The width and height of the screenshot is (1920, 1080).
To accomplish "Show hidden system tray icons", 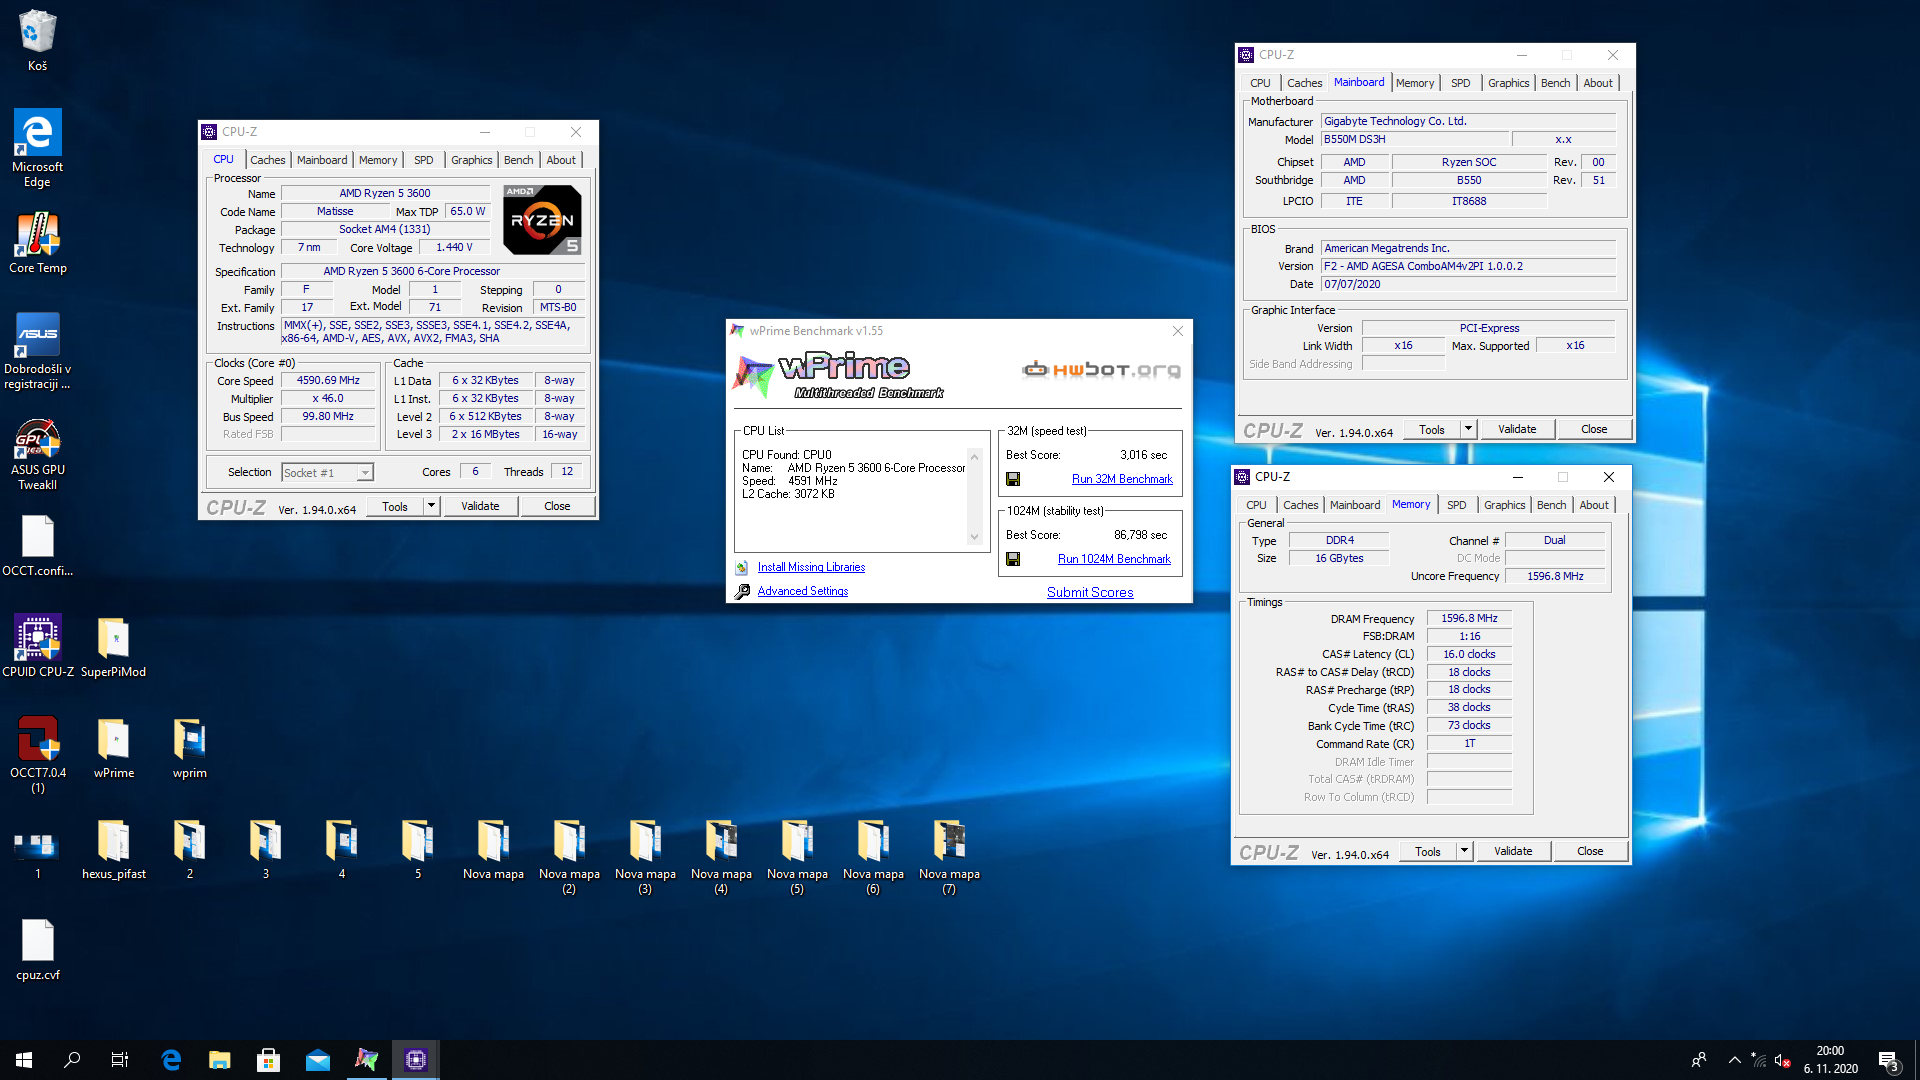I will point(1735,1060).
